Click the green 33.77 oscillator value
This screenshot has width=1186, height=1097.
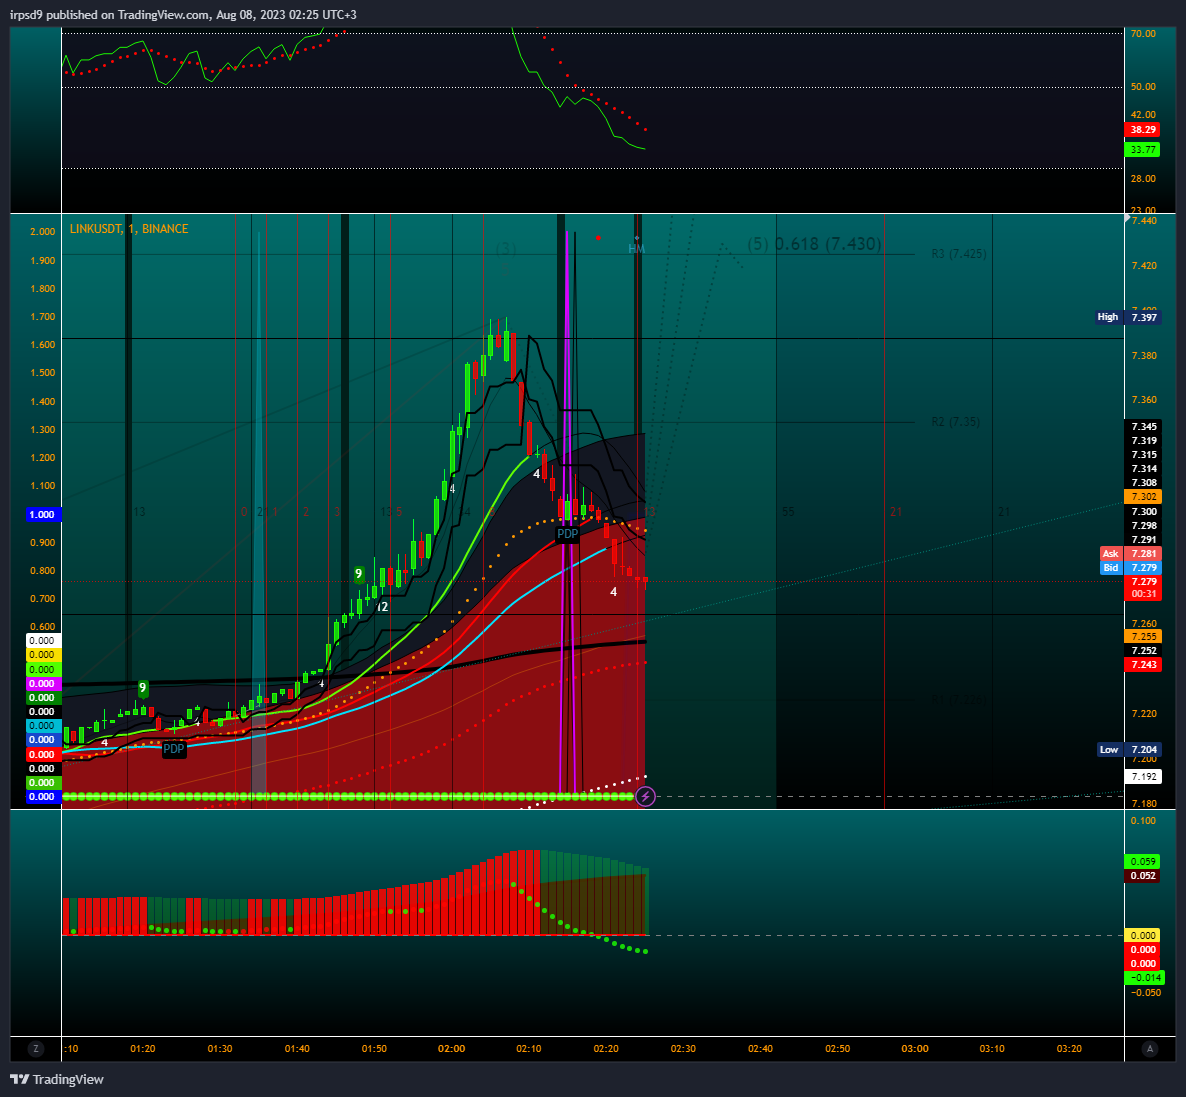[1143, 150]
